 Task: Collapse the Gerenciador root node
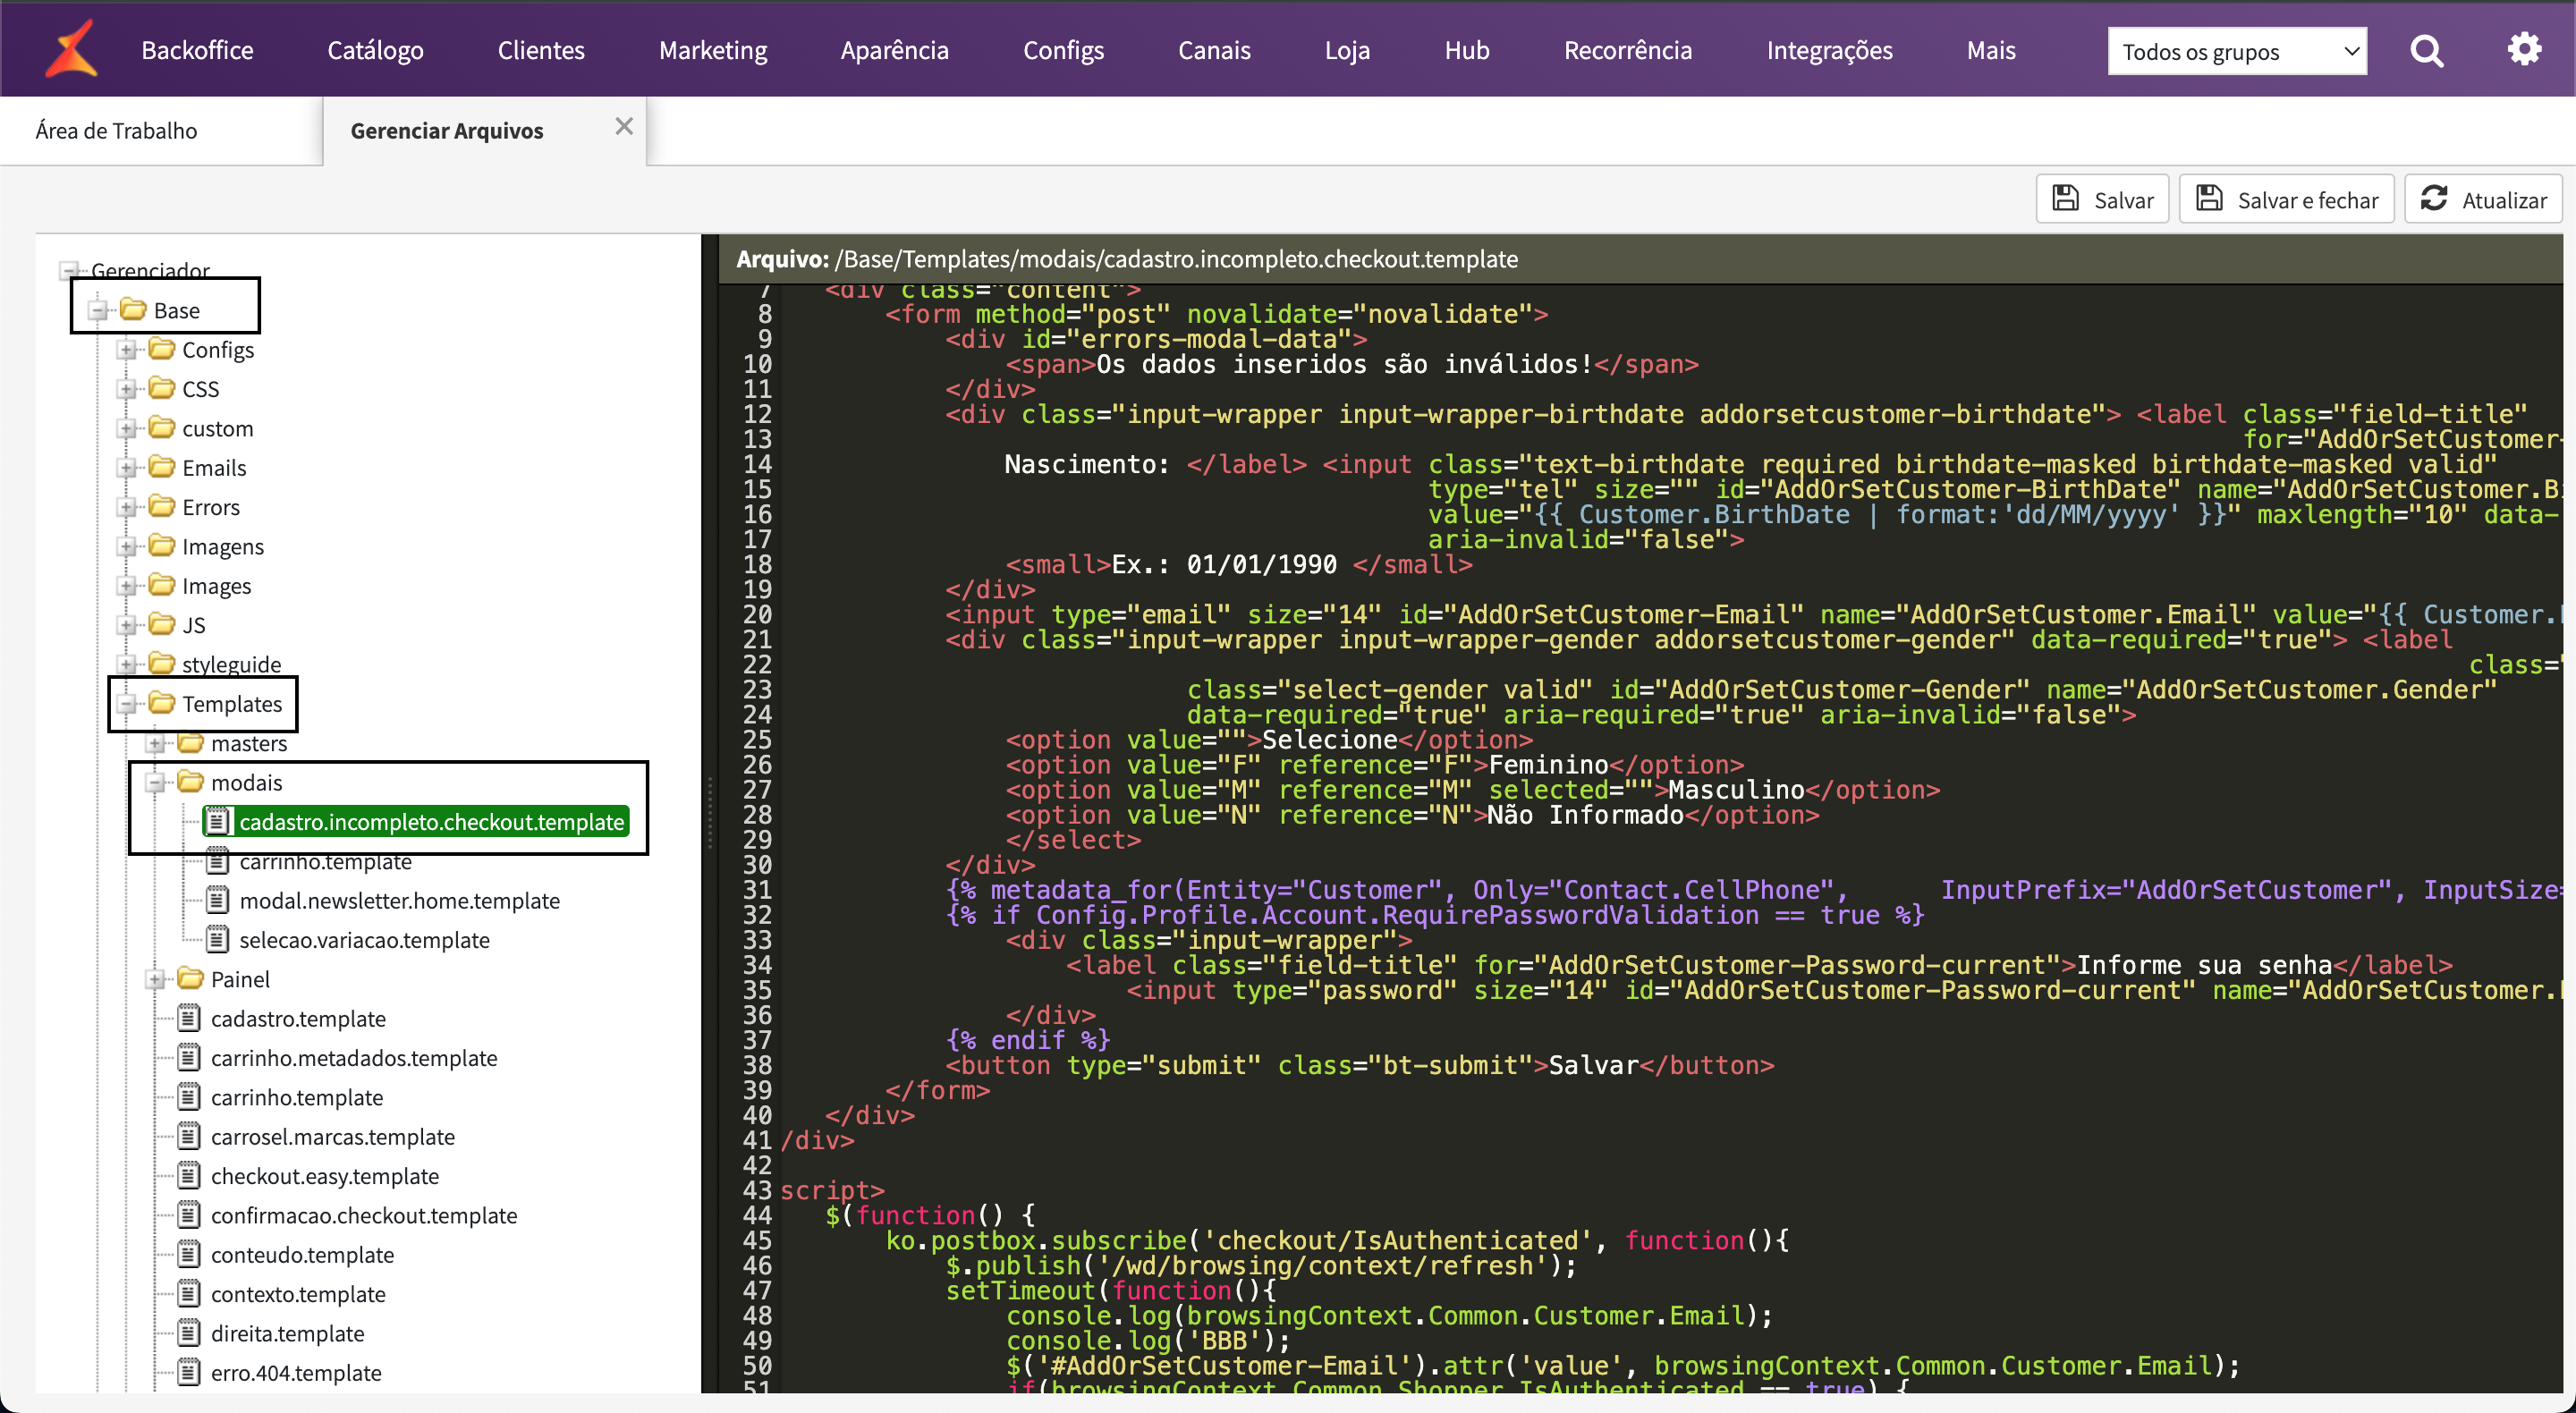[x=69, y=270]
